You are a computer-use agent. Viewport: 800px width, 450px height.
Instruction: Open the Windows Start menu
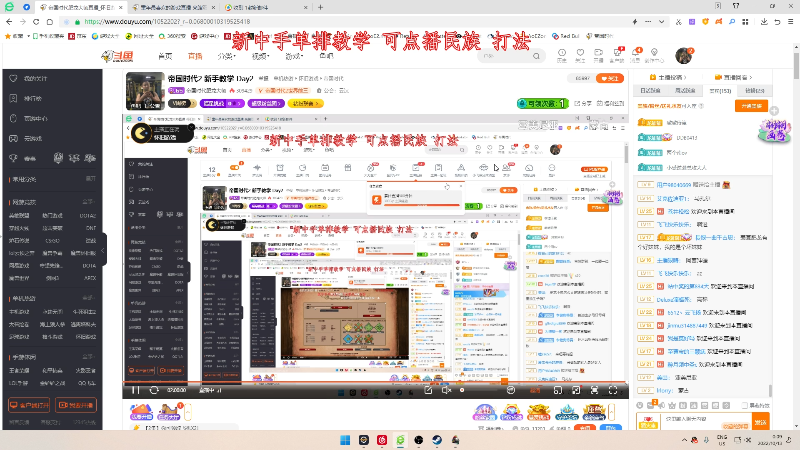coord(345,440)
